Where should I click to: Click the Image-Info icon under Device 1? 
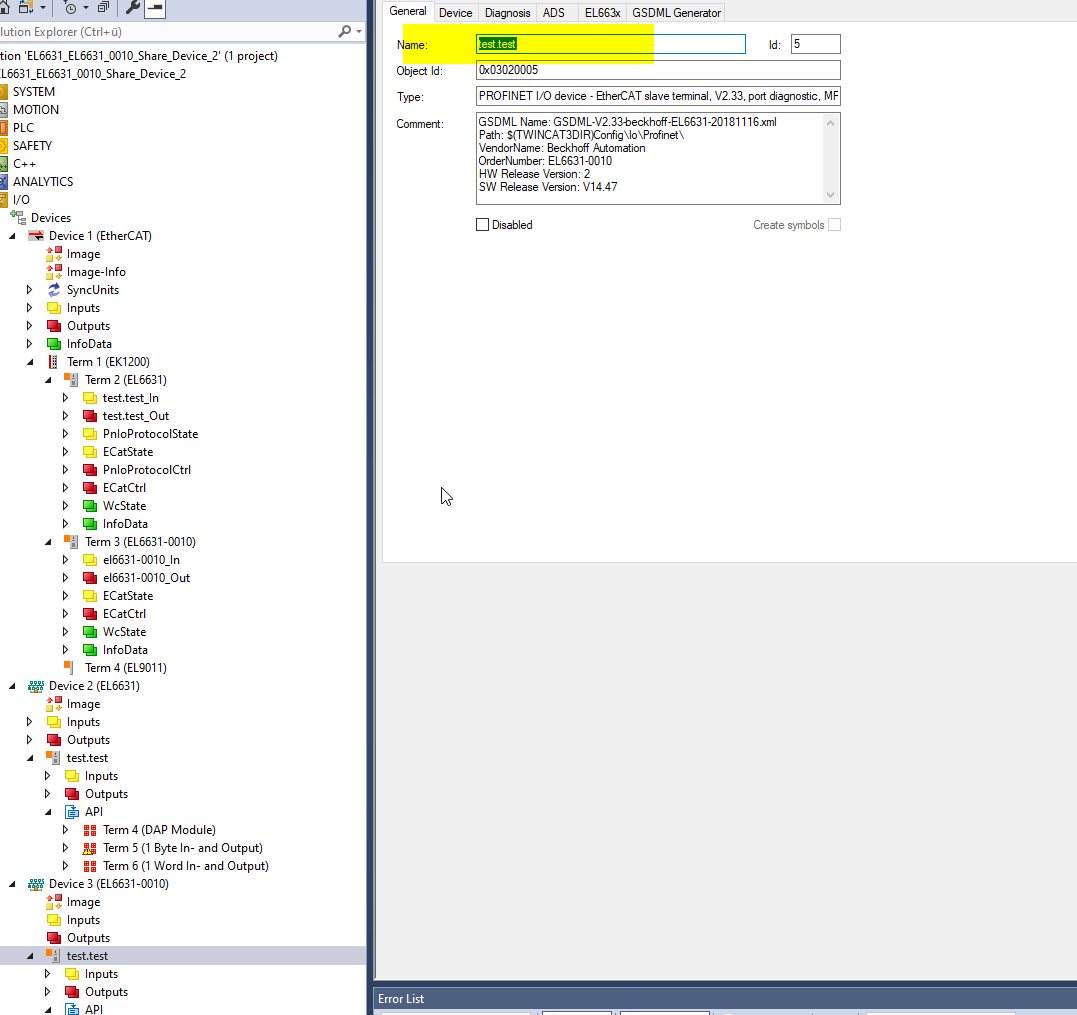(55, 272)
